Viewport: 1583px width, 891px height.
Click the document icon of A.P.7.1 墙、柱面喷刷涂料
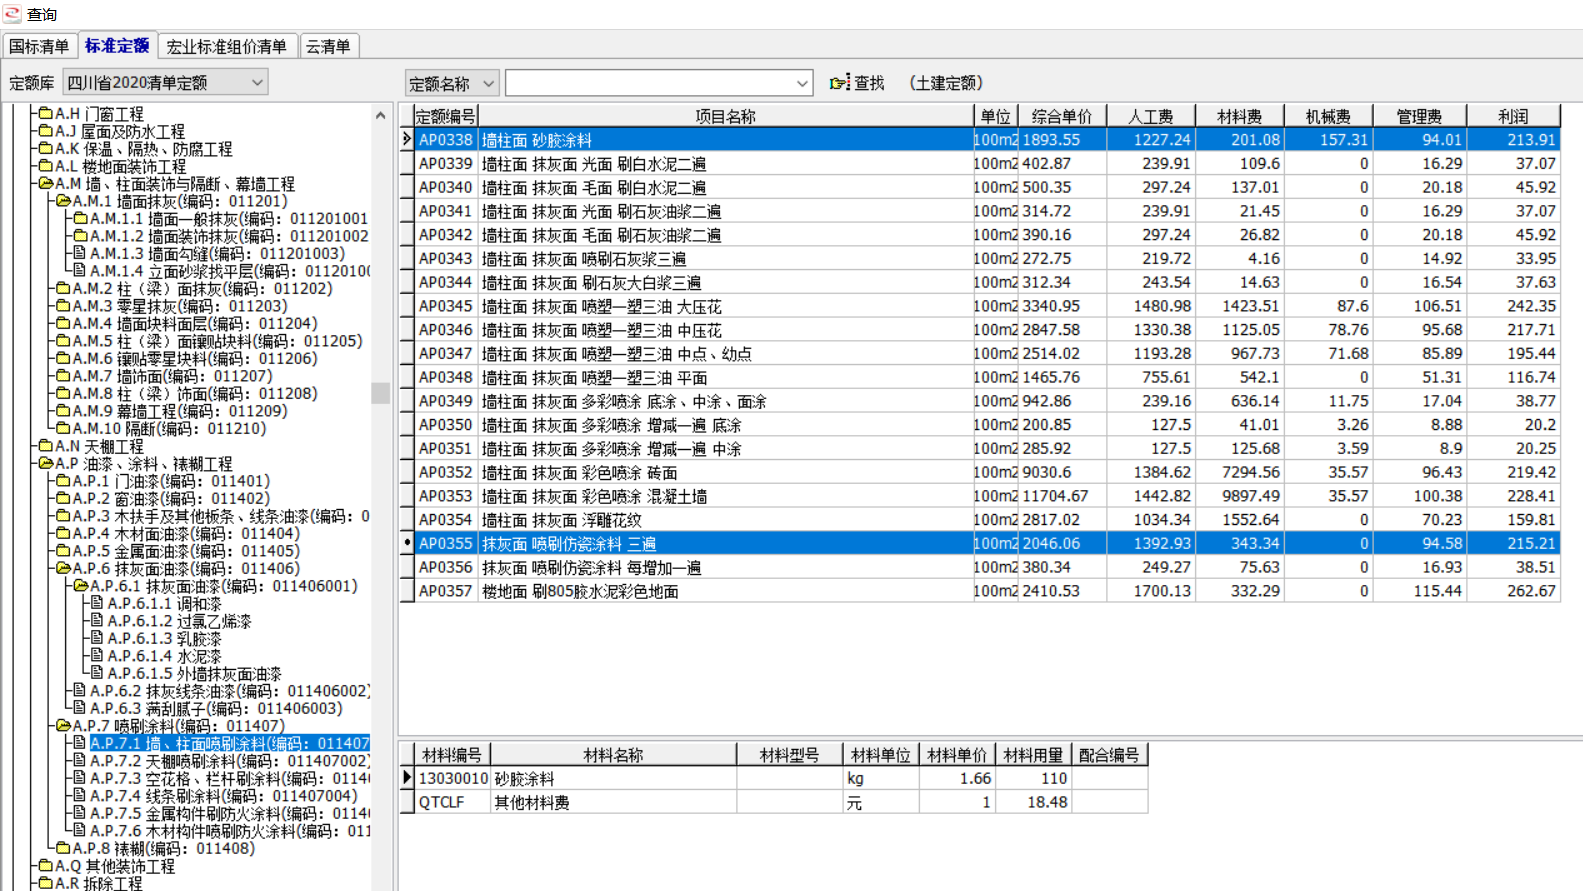pyautogui.click(x=80, y=743)
